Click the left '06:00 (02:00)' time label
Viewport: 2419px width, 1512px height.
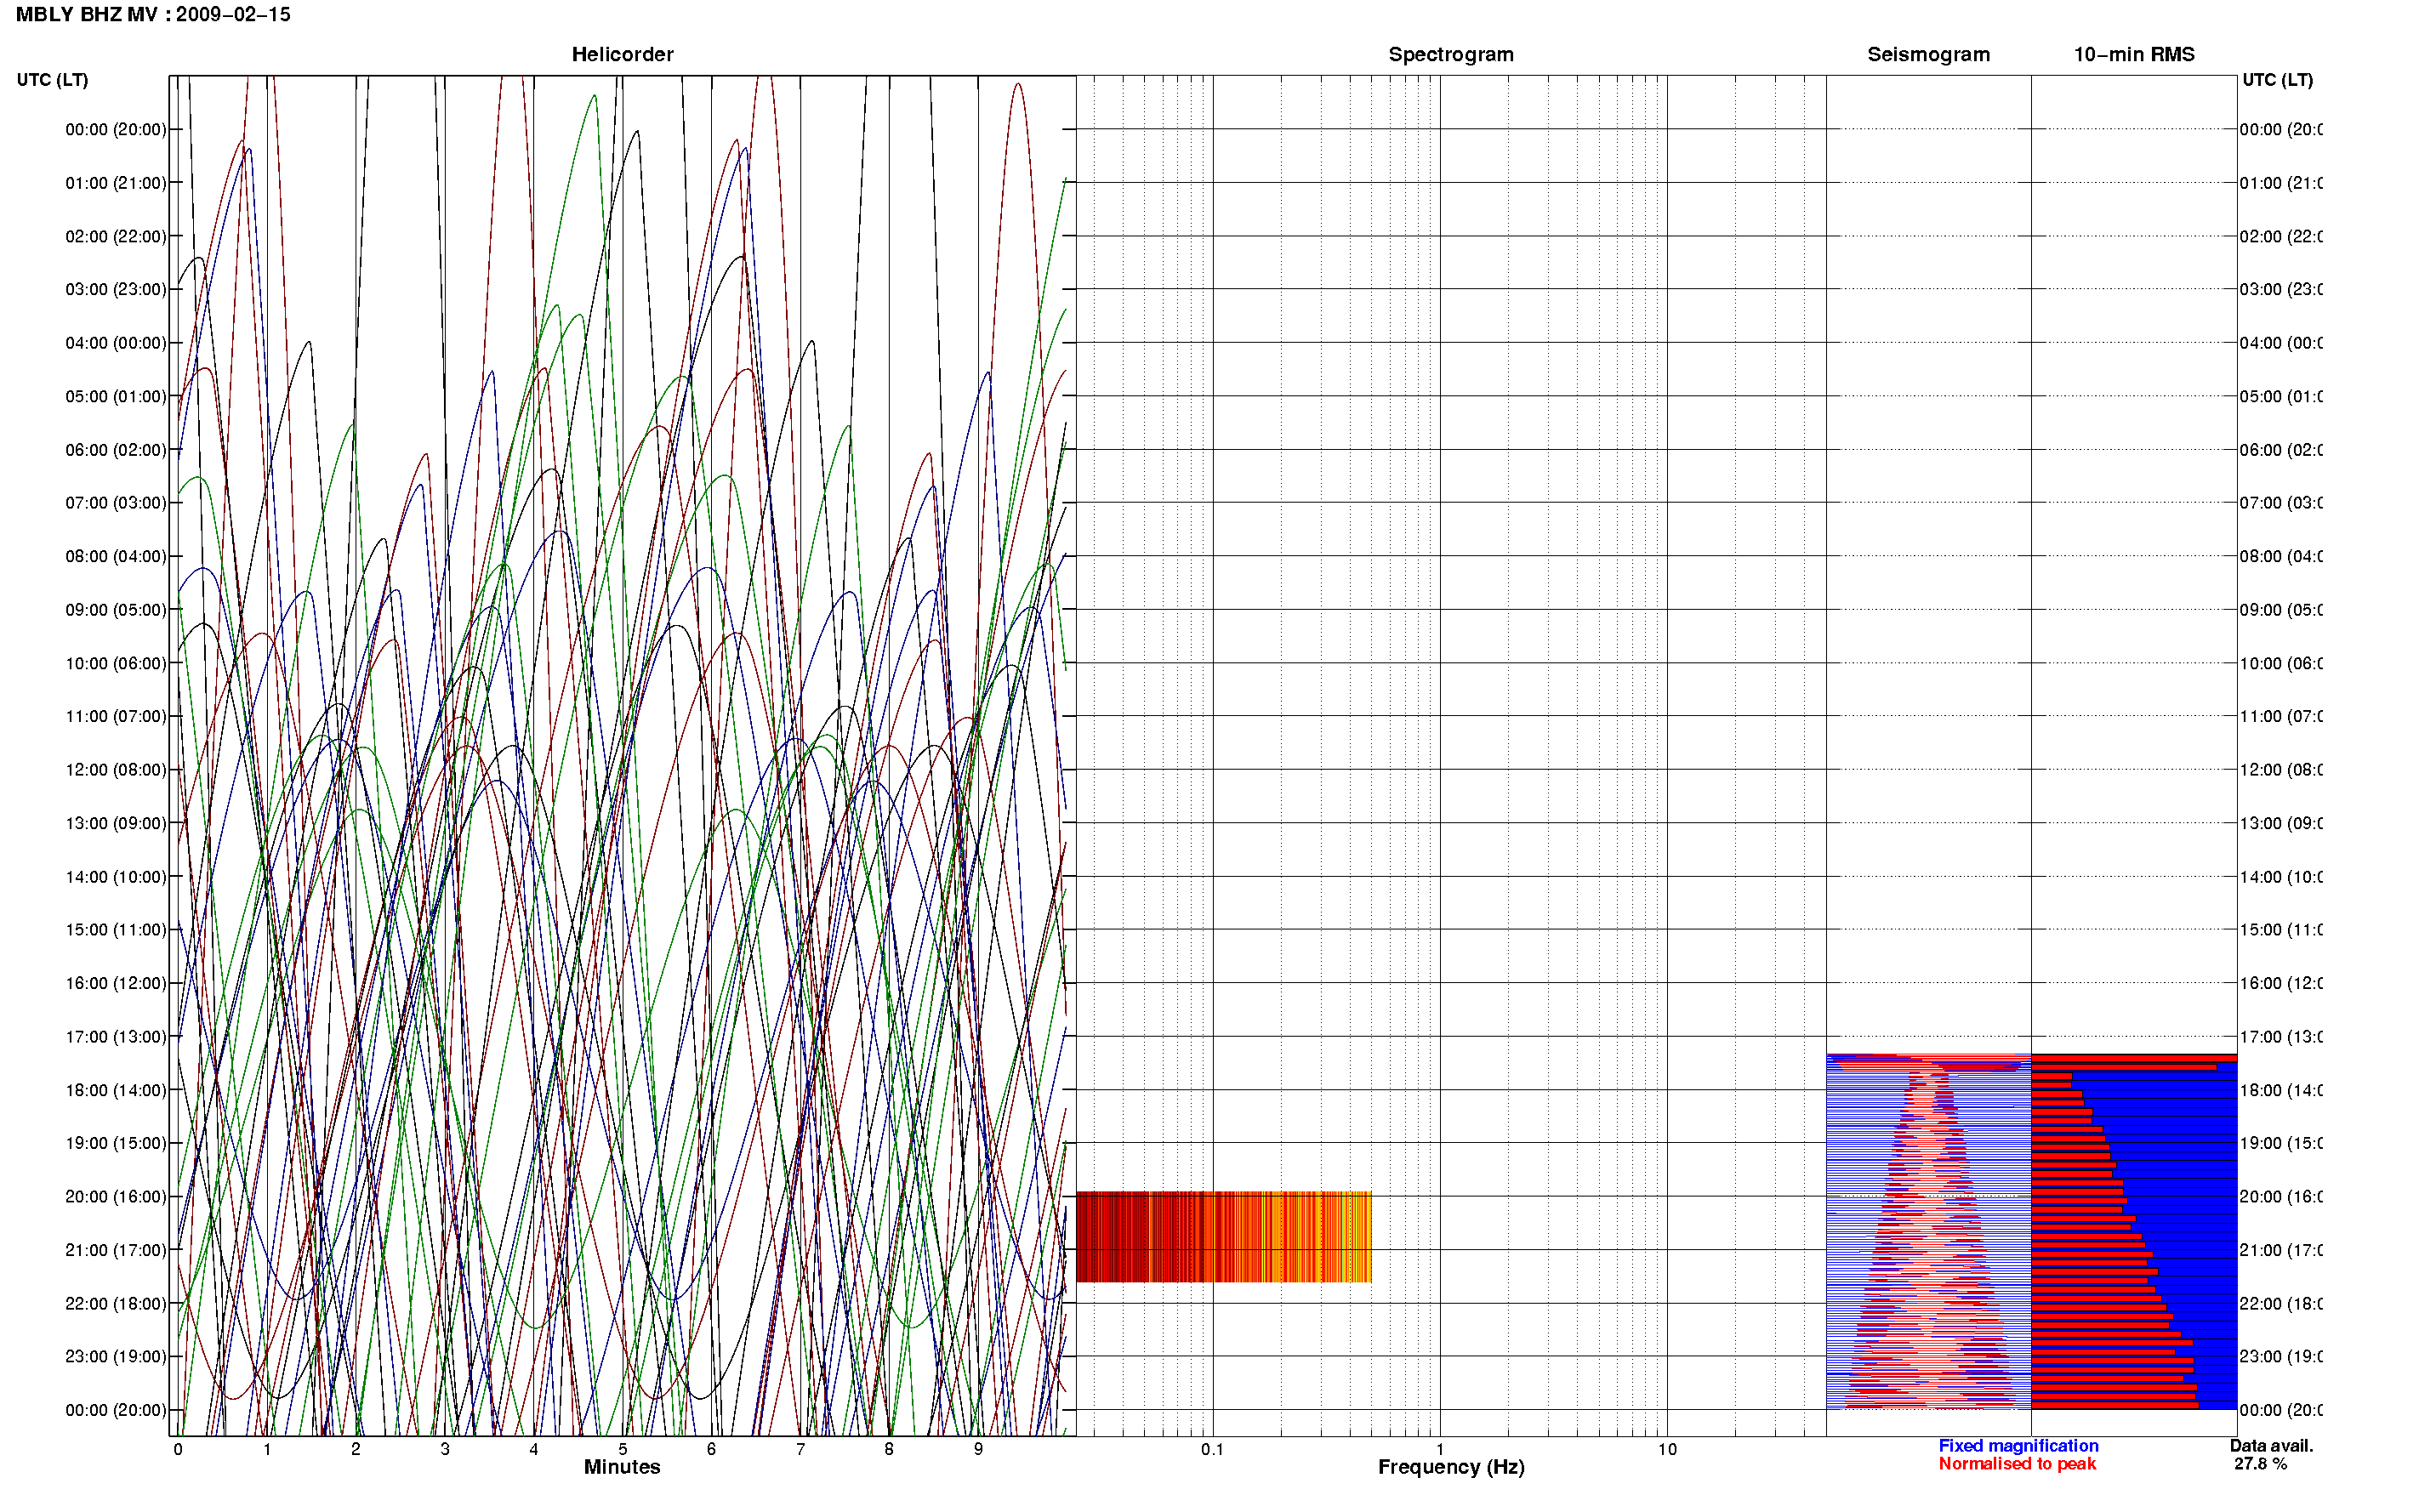116,450
